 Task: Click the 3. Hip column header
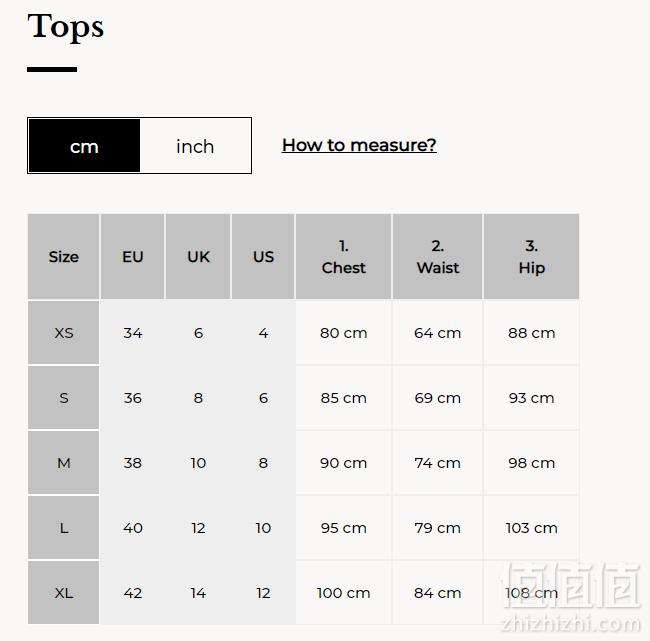coord(531,257)
